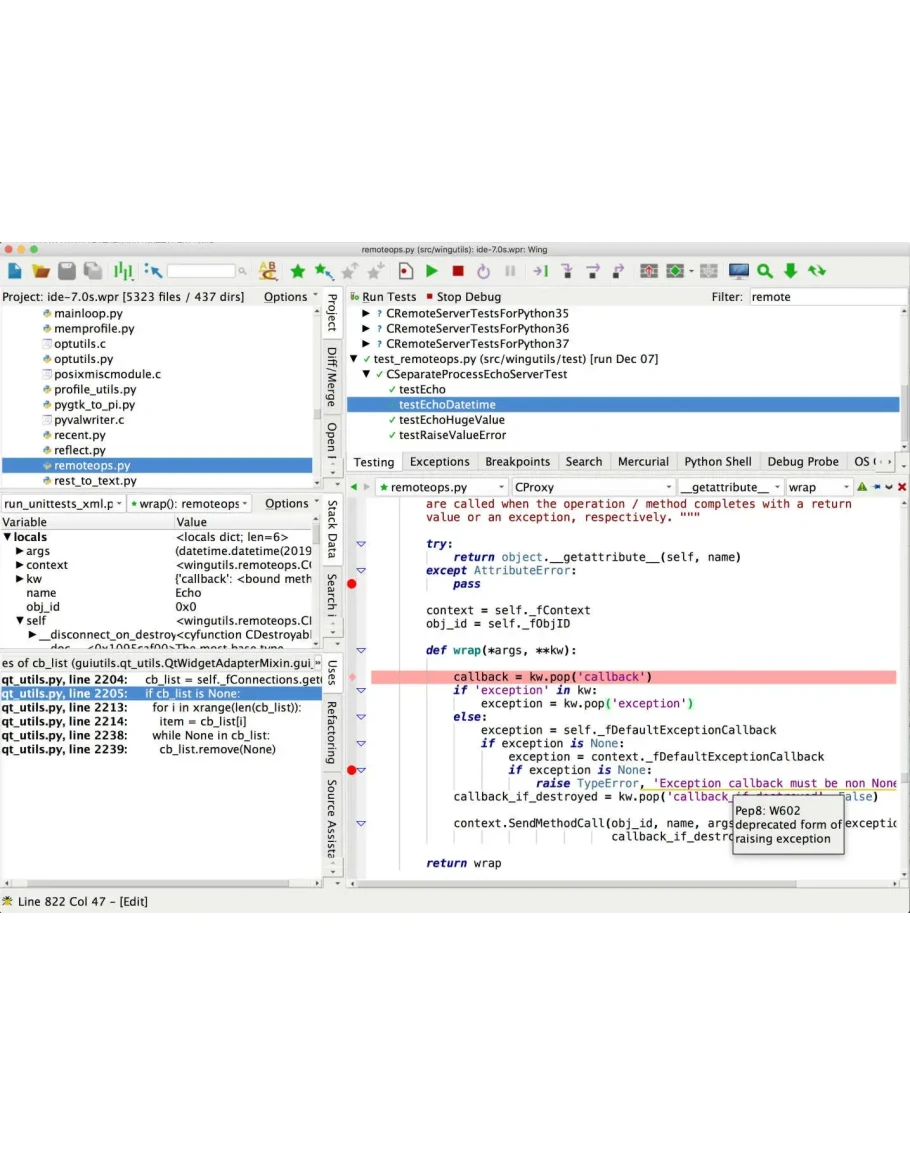910x1155 pixels.
Task: Click the test Filter input field
Action: pos(828,297)
